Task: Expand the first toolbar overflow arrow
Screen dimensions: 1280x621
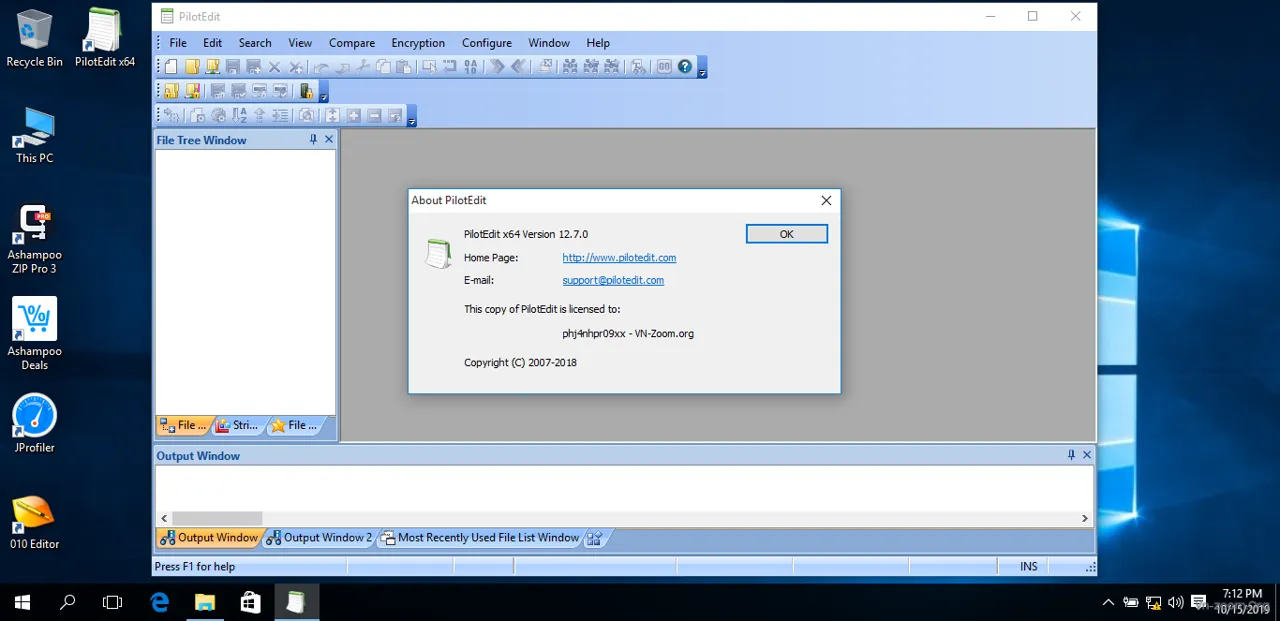Action: pyautogui.click(x=702, y=68)
